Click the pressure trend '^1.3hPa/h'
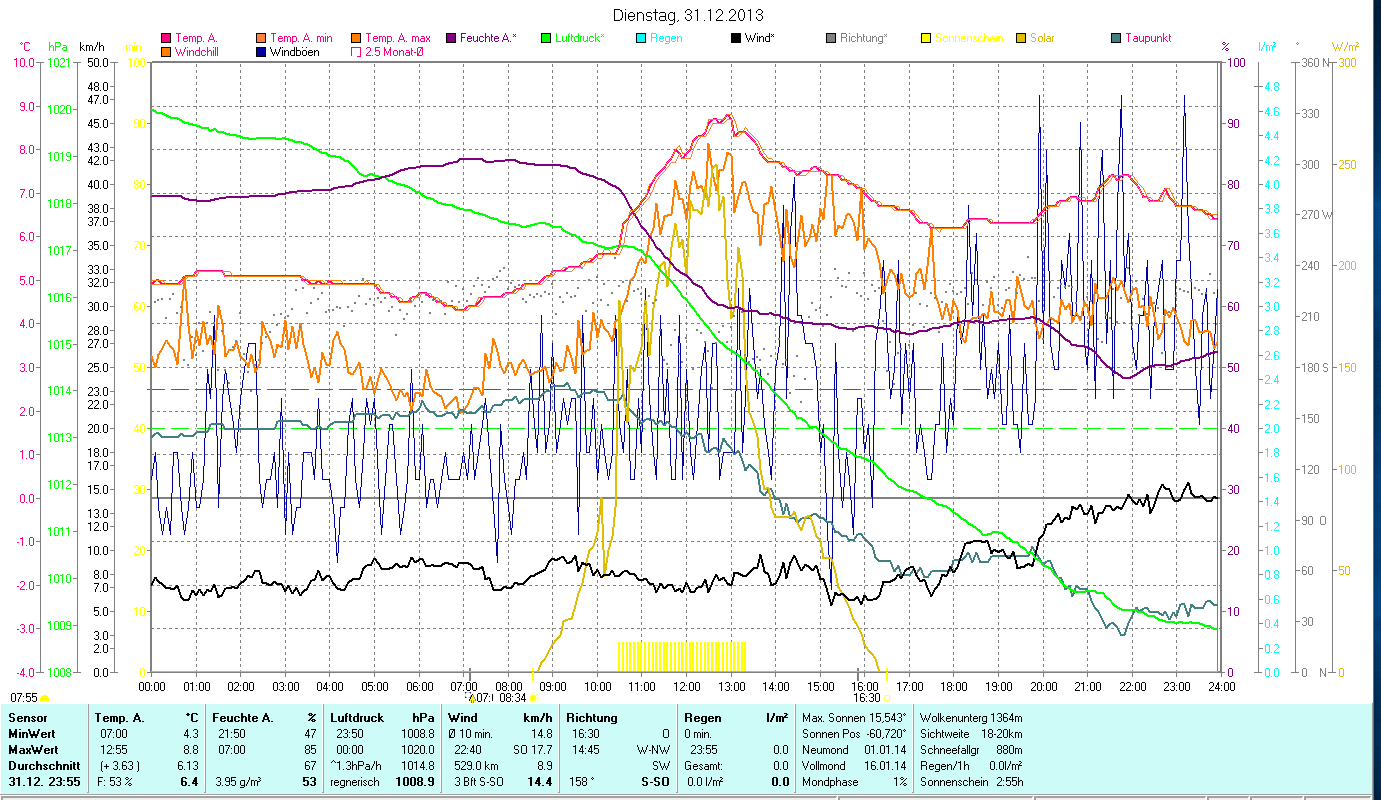The height and width of the screenshot is (800, 1381). [x=356, y=766]
